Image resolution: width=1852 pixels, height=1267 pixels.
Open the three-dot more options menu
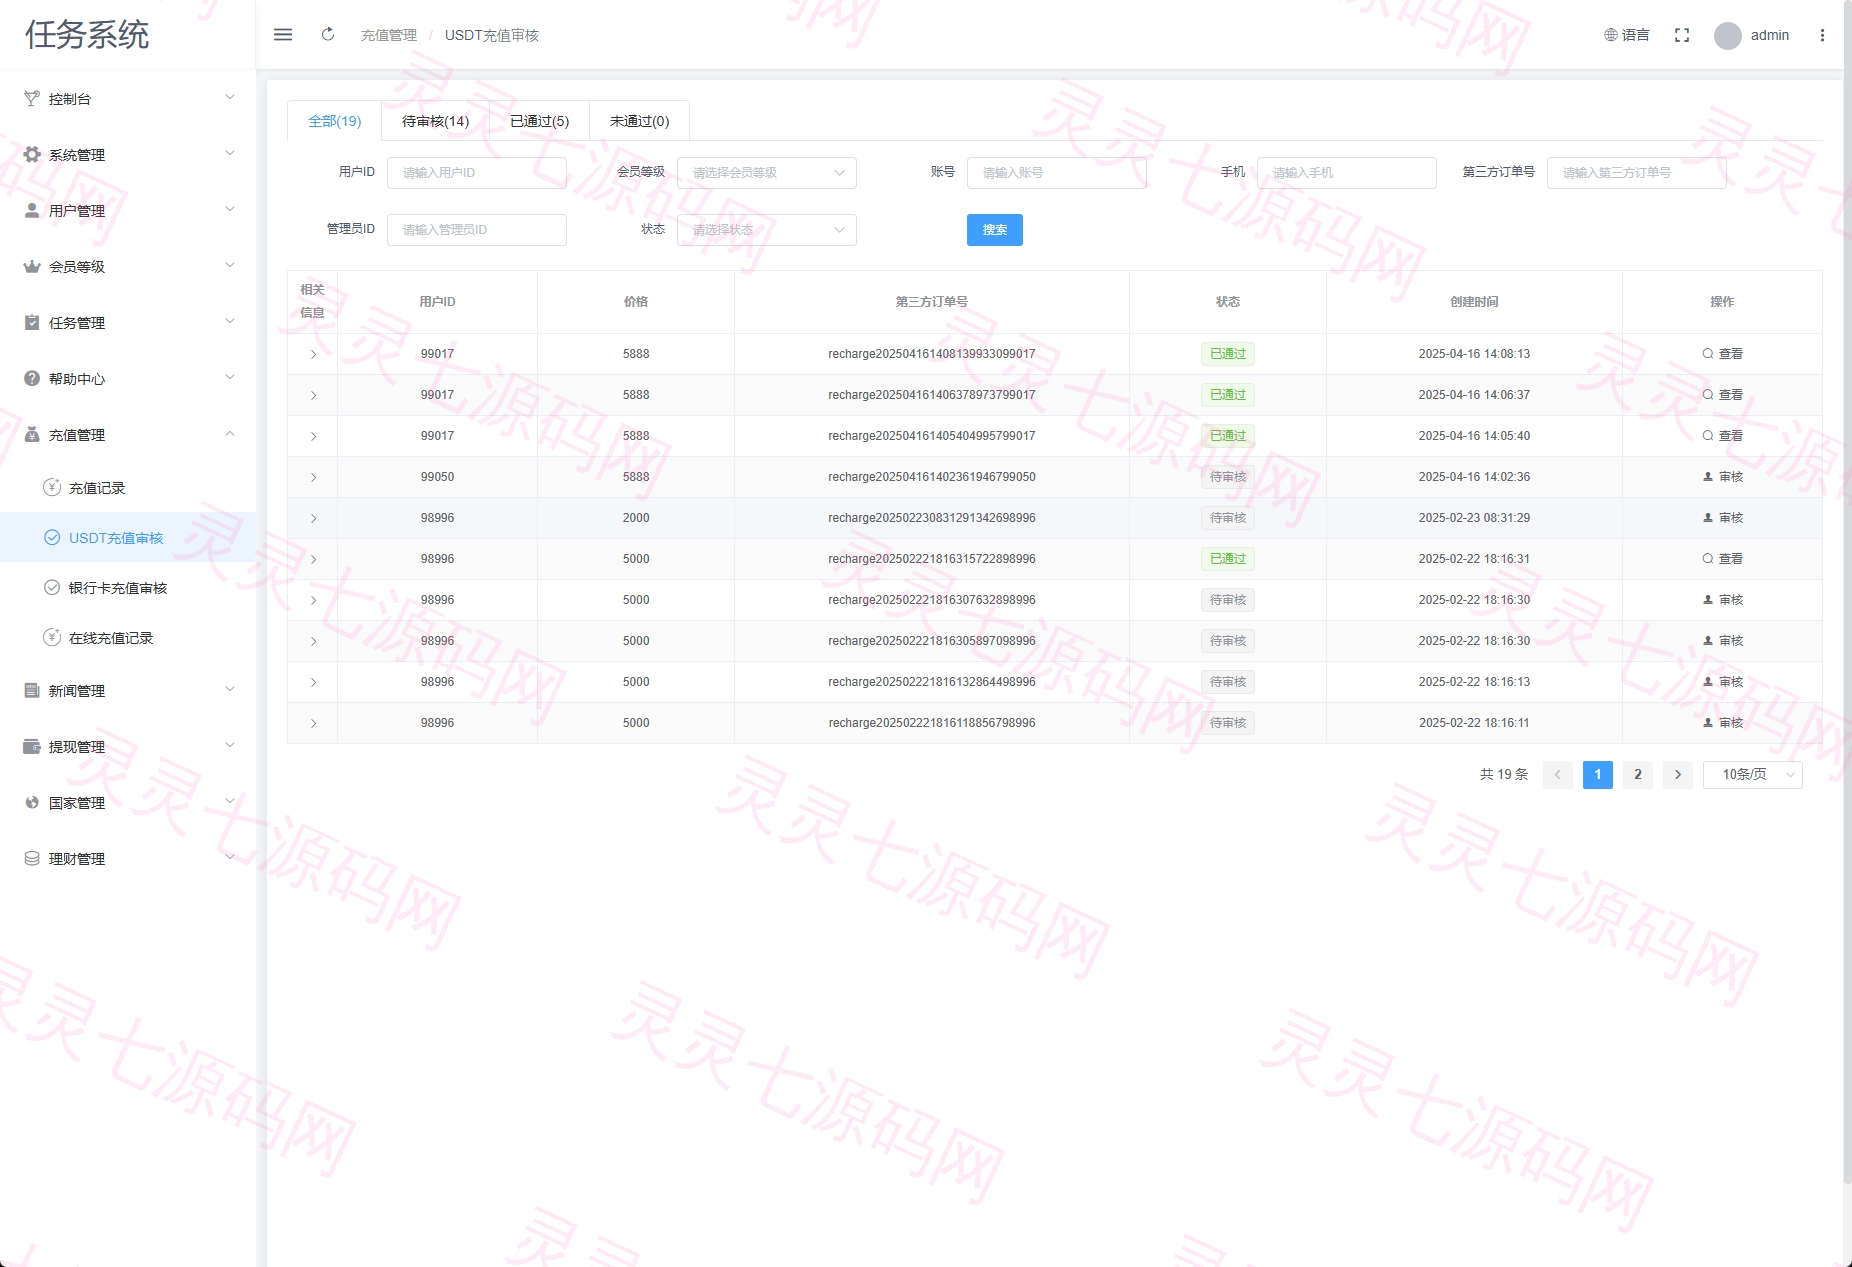[1822, 35]
